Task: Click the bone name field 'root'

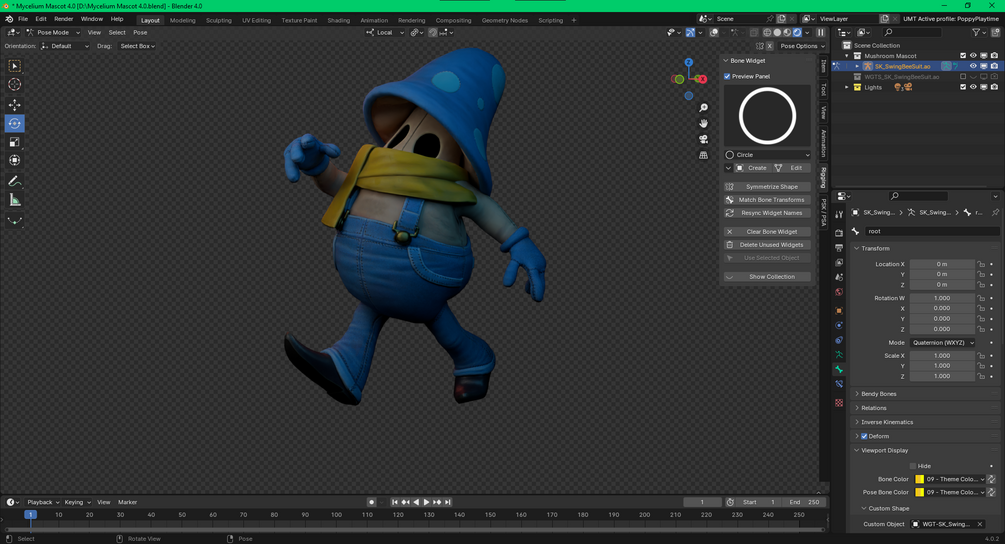Action: pyautogui.click(x=930, y=231)
